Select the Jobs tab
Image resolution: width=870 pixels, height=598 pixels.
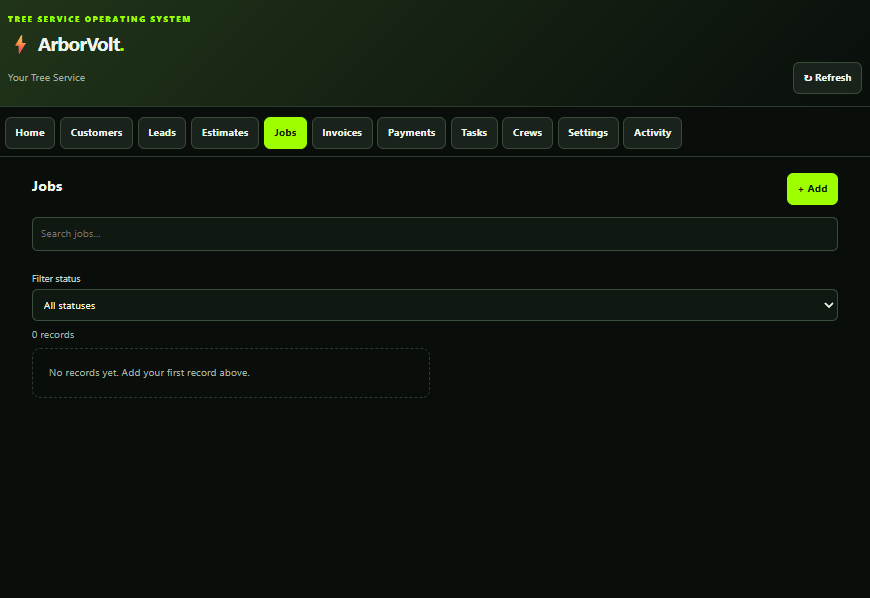285,133
